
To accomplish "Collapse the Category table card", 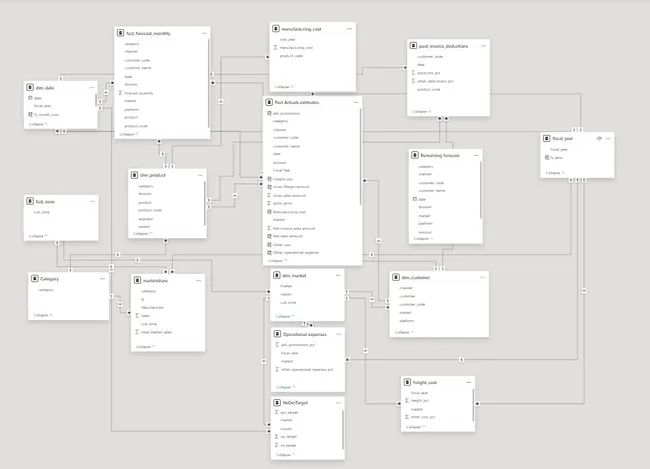I will point(43,315).
